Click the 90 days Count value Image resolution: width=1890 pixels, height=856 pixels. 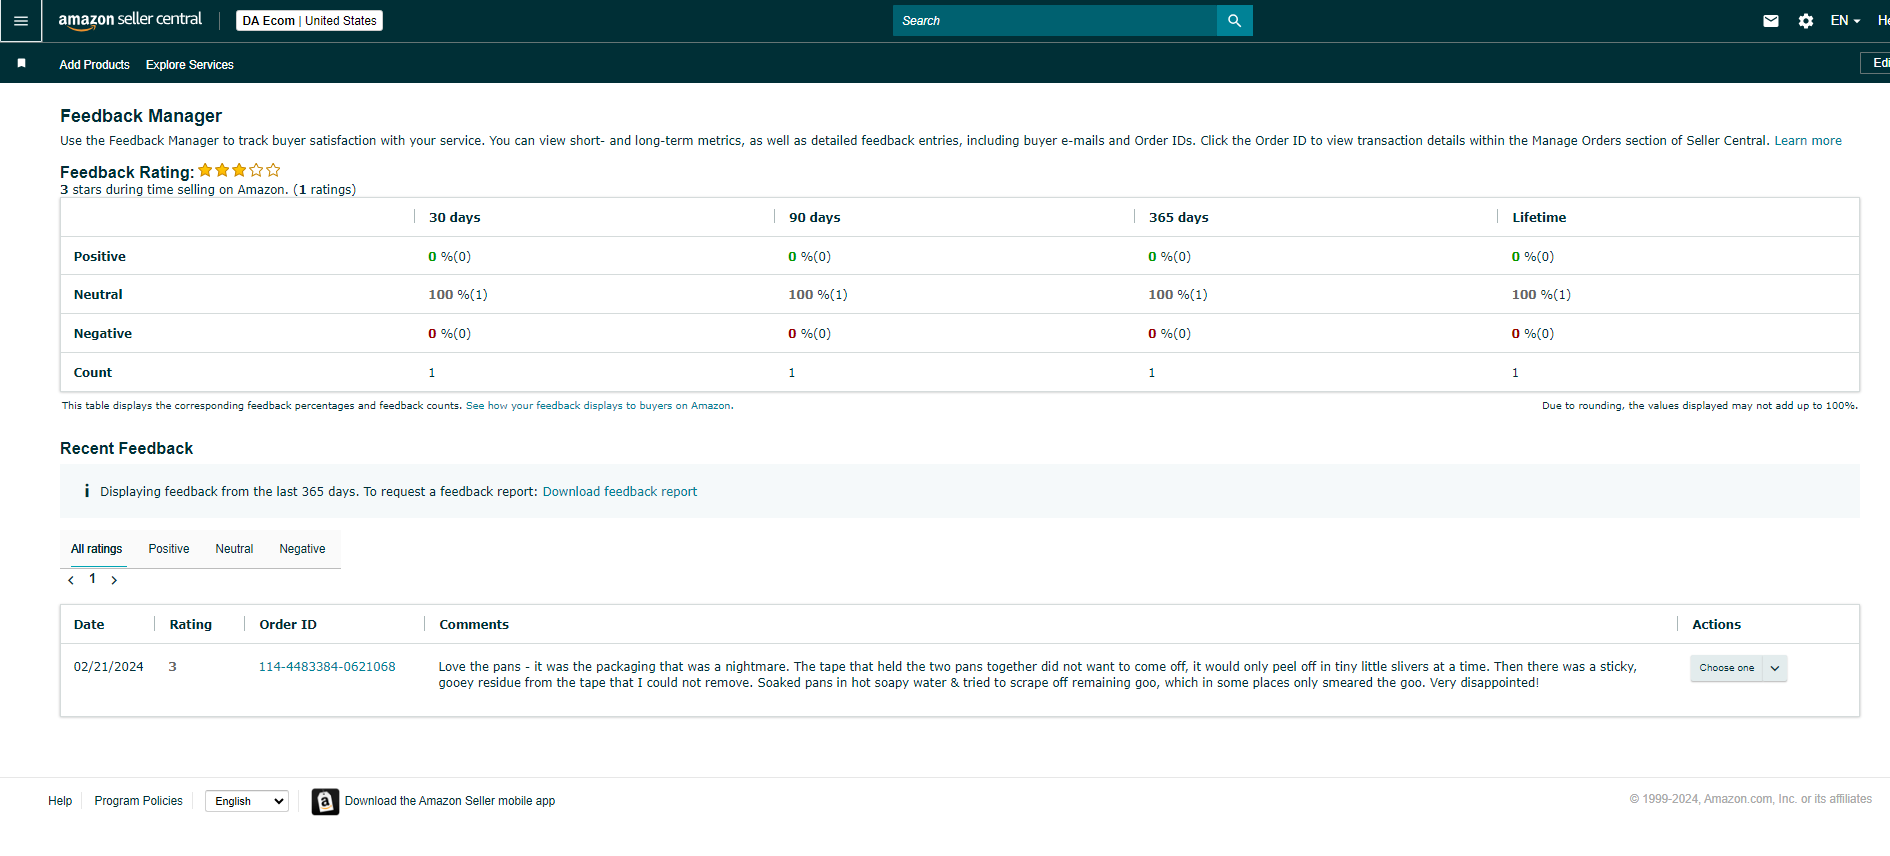[792, 373]
